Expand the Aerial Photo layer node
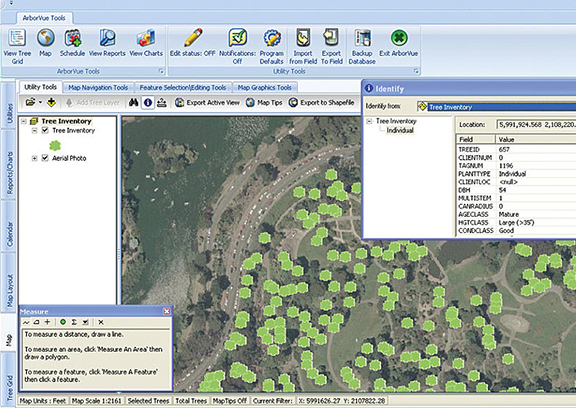This screenshot has width=576, height=408. 35,158
